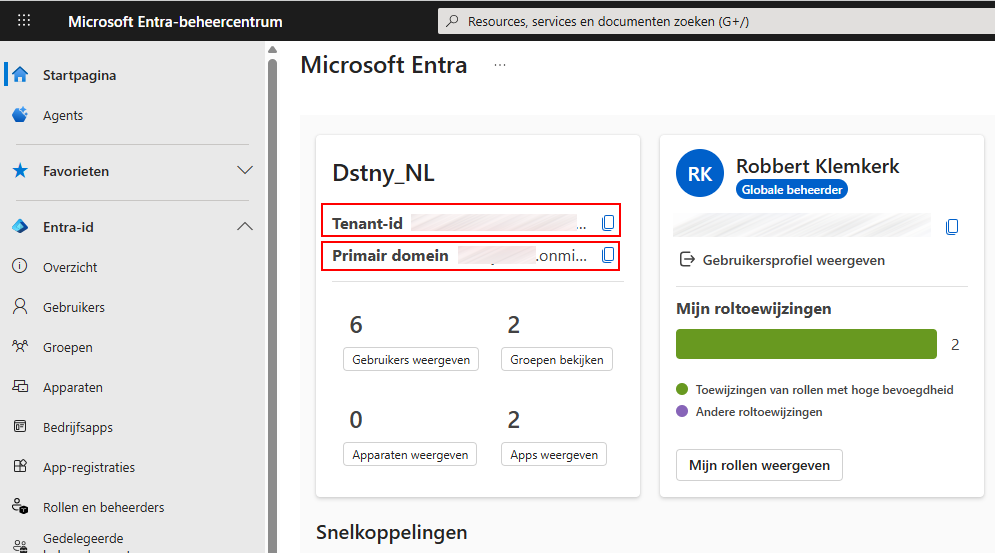Click the Primair domein label

pyautogui.click(x=390, y=255)
